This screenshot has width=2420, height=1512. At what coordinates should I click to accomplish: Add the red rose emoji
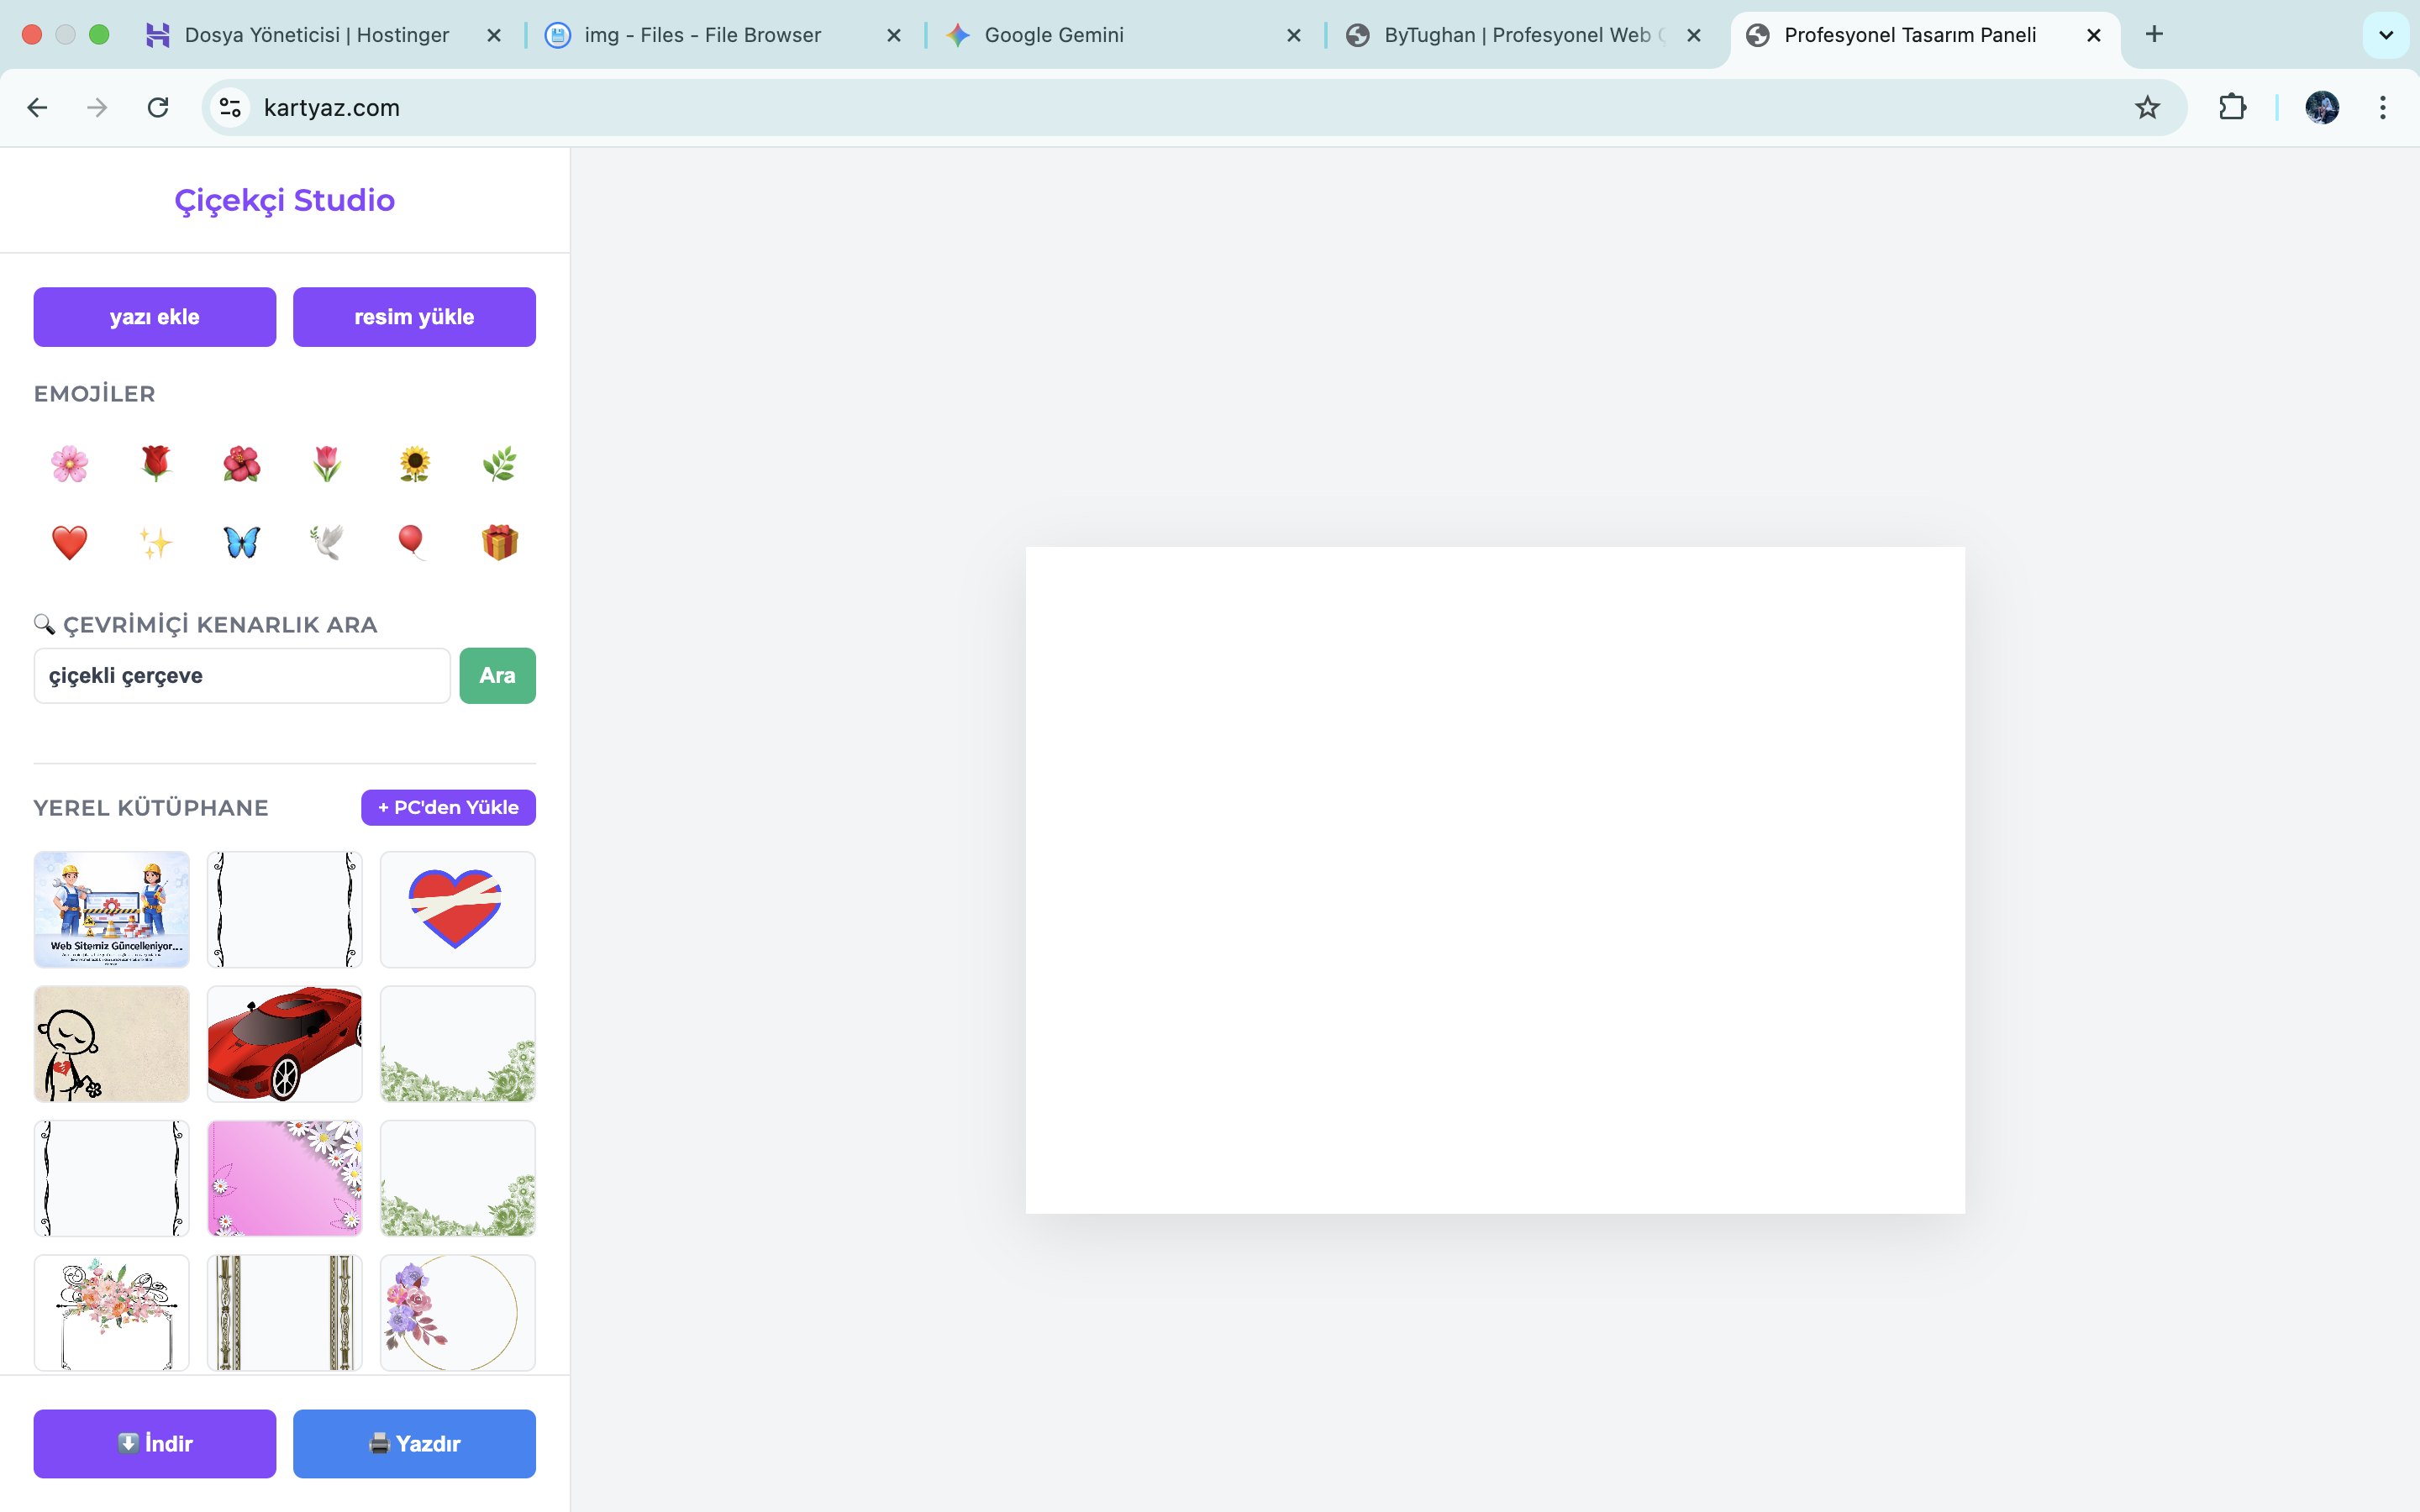point(155,463)
